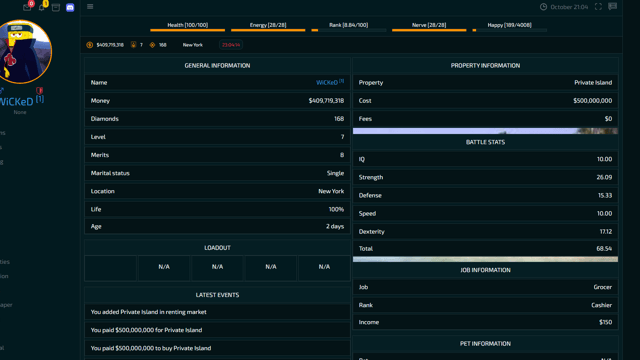Click the Money $409,719,318 row
This screenshot has height=360, width=640.
[x=217, y=100]
